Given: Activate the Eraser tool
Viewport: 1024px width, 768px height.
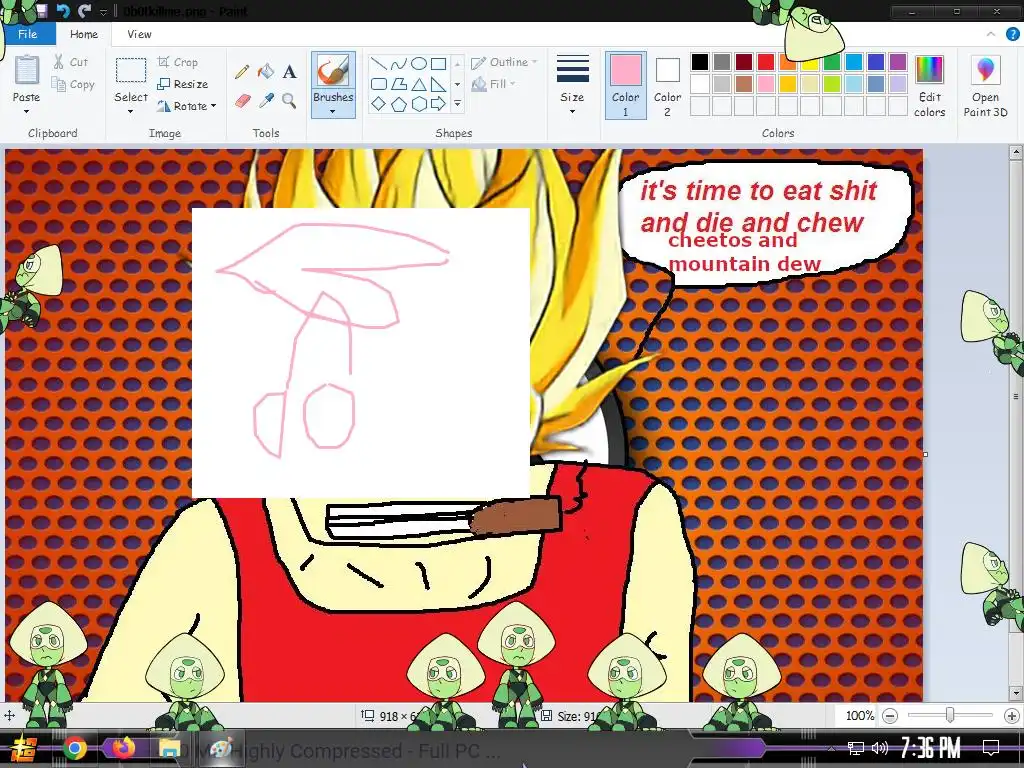Looking at the screenshot, I should click(x=242, y=101).
